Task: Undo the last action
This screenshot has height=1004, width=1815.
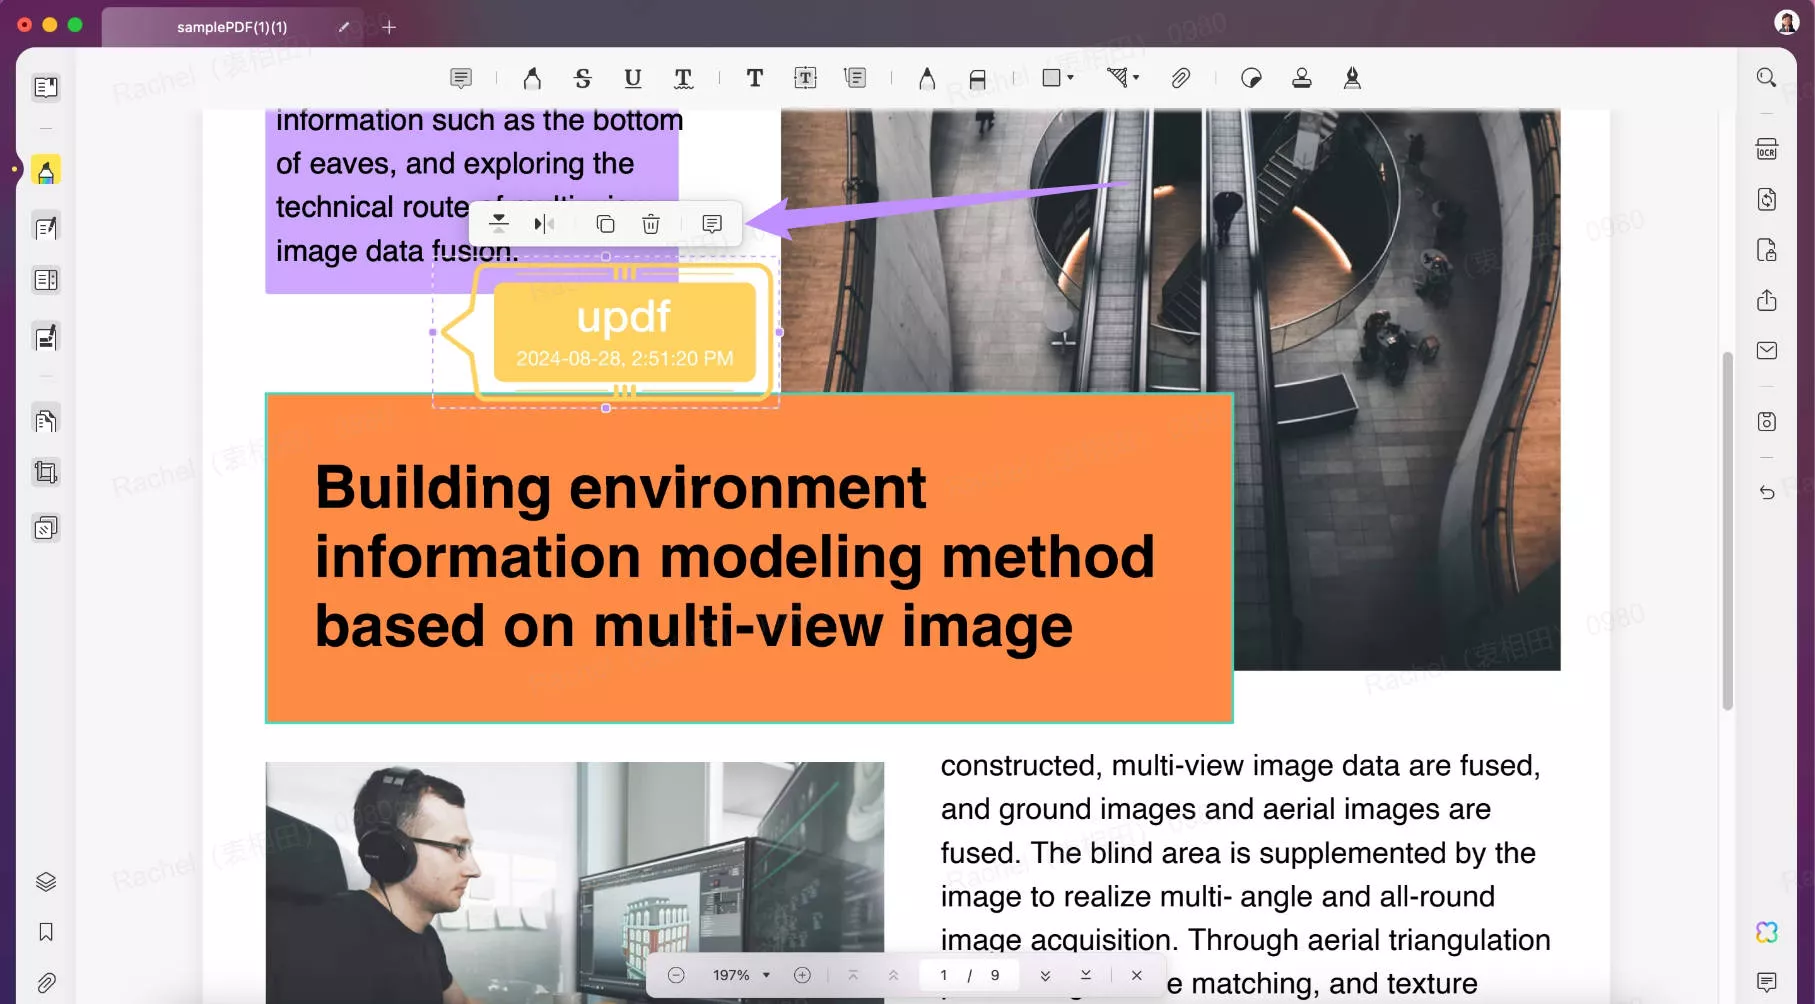Action: (1767, 492)
